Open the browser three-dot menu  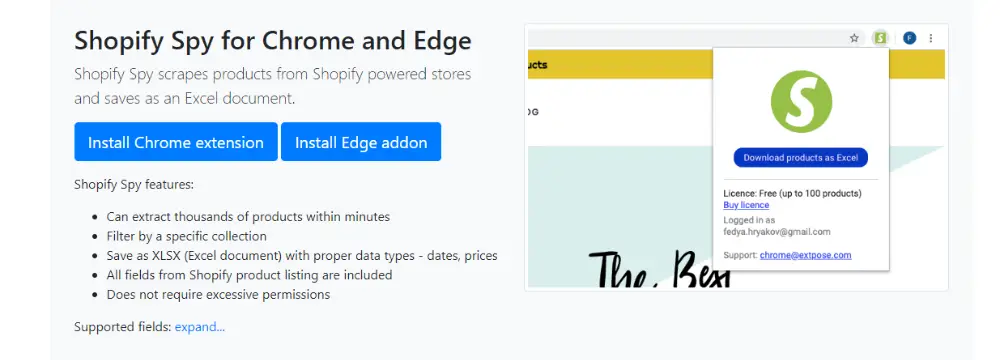[x=930, y=38]
